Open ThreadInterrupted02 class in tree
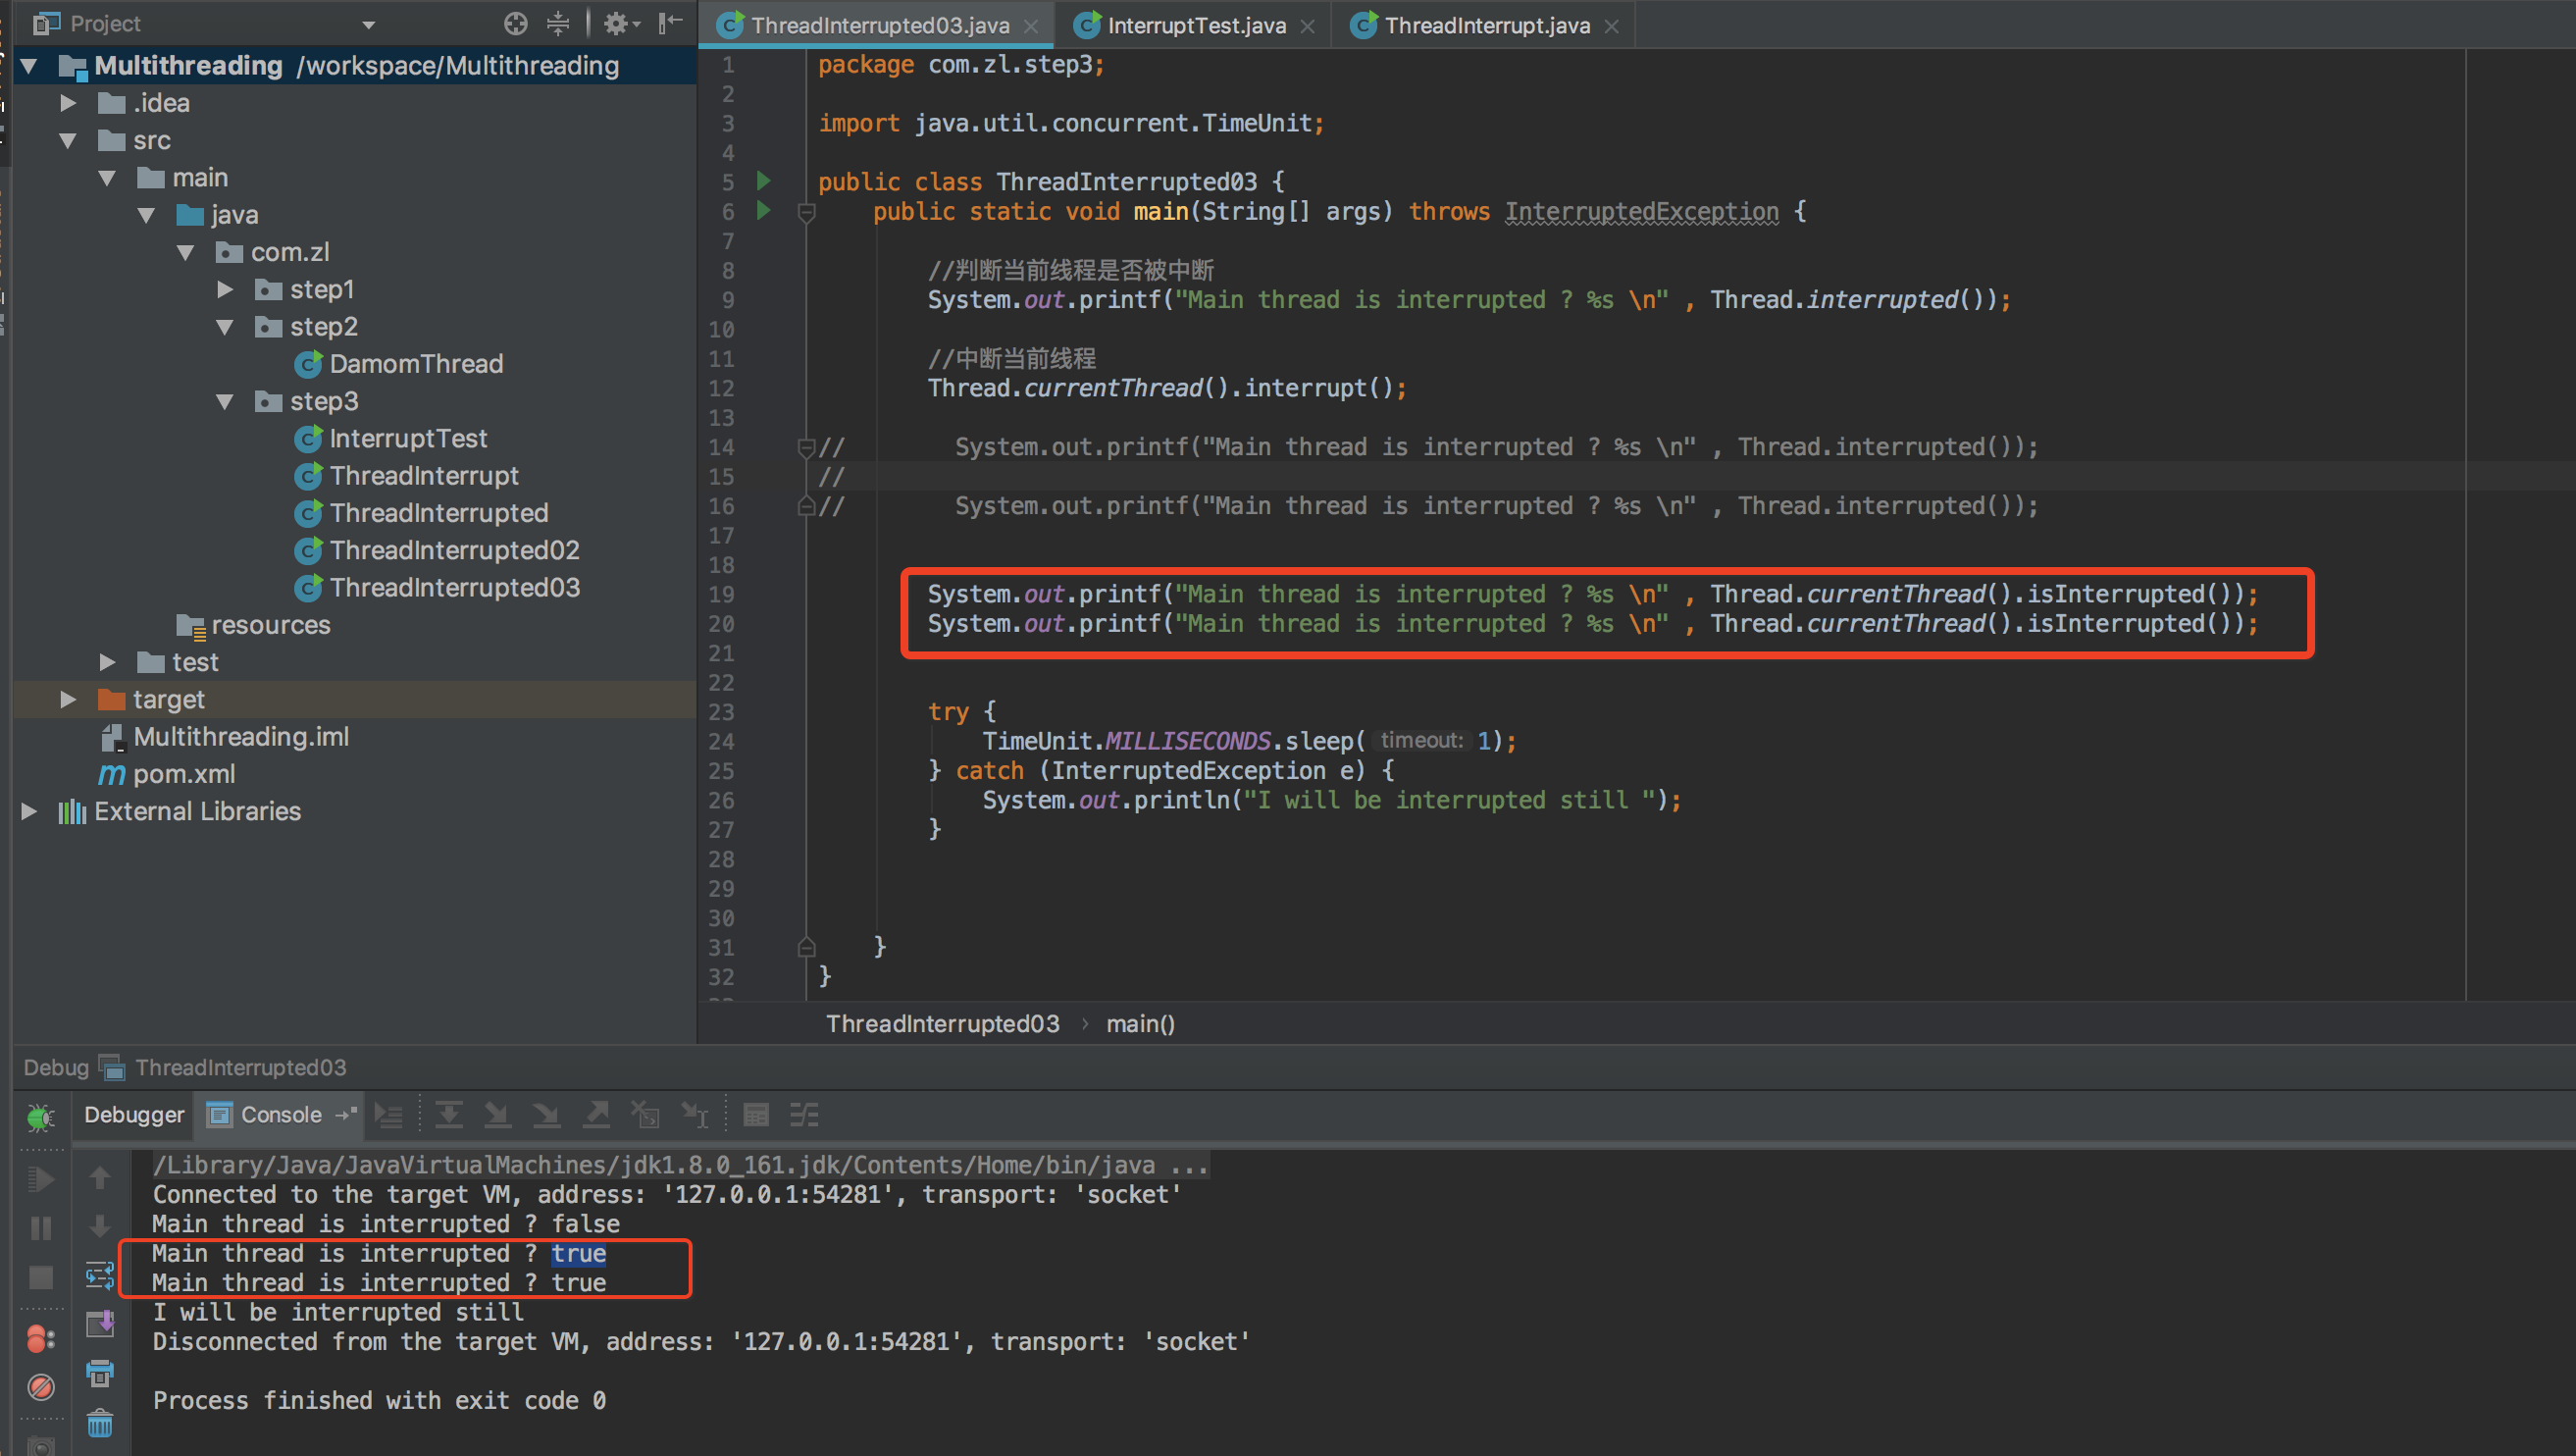This screenshot has height=1456, width=2576. click(454, 550)
